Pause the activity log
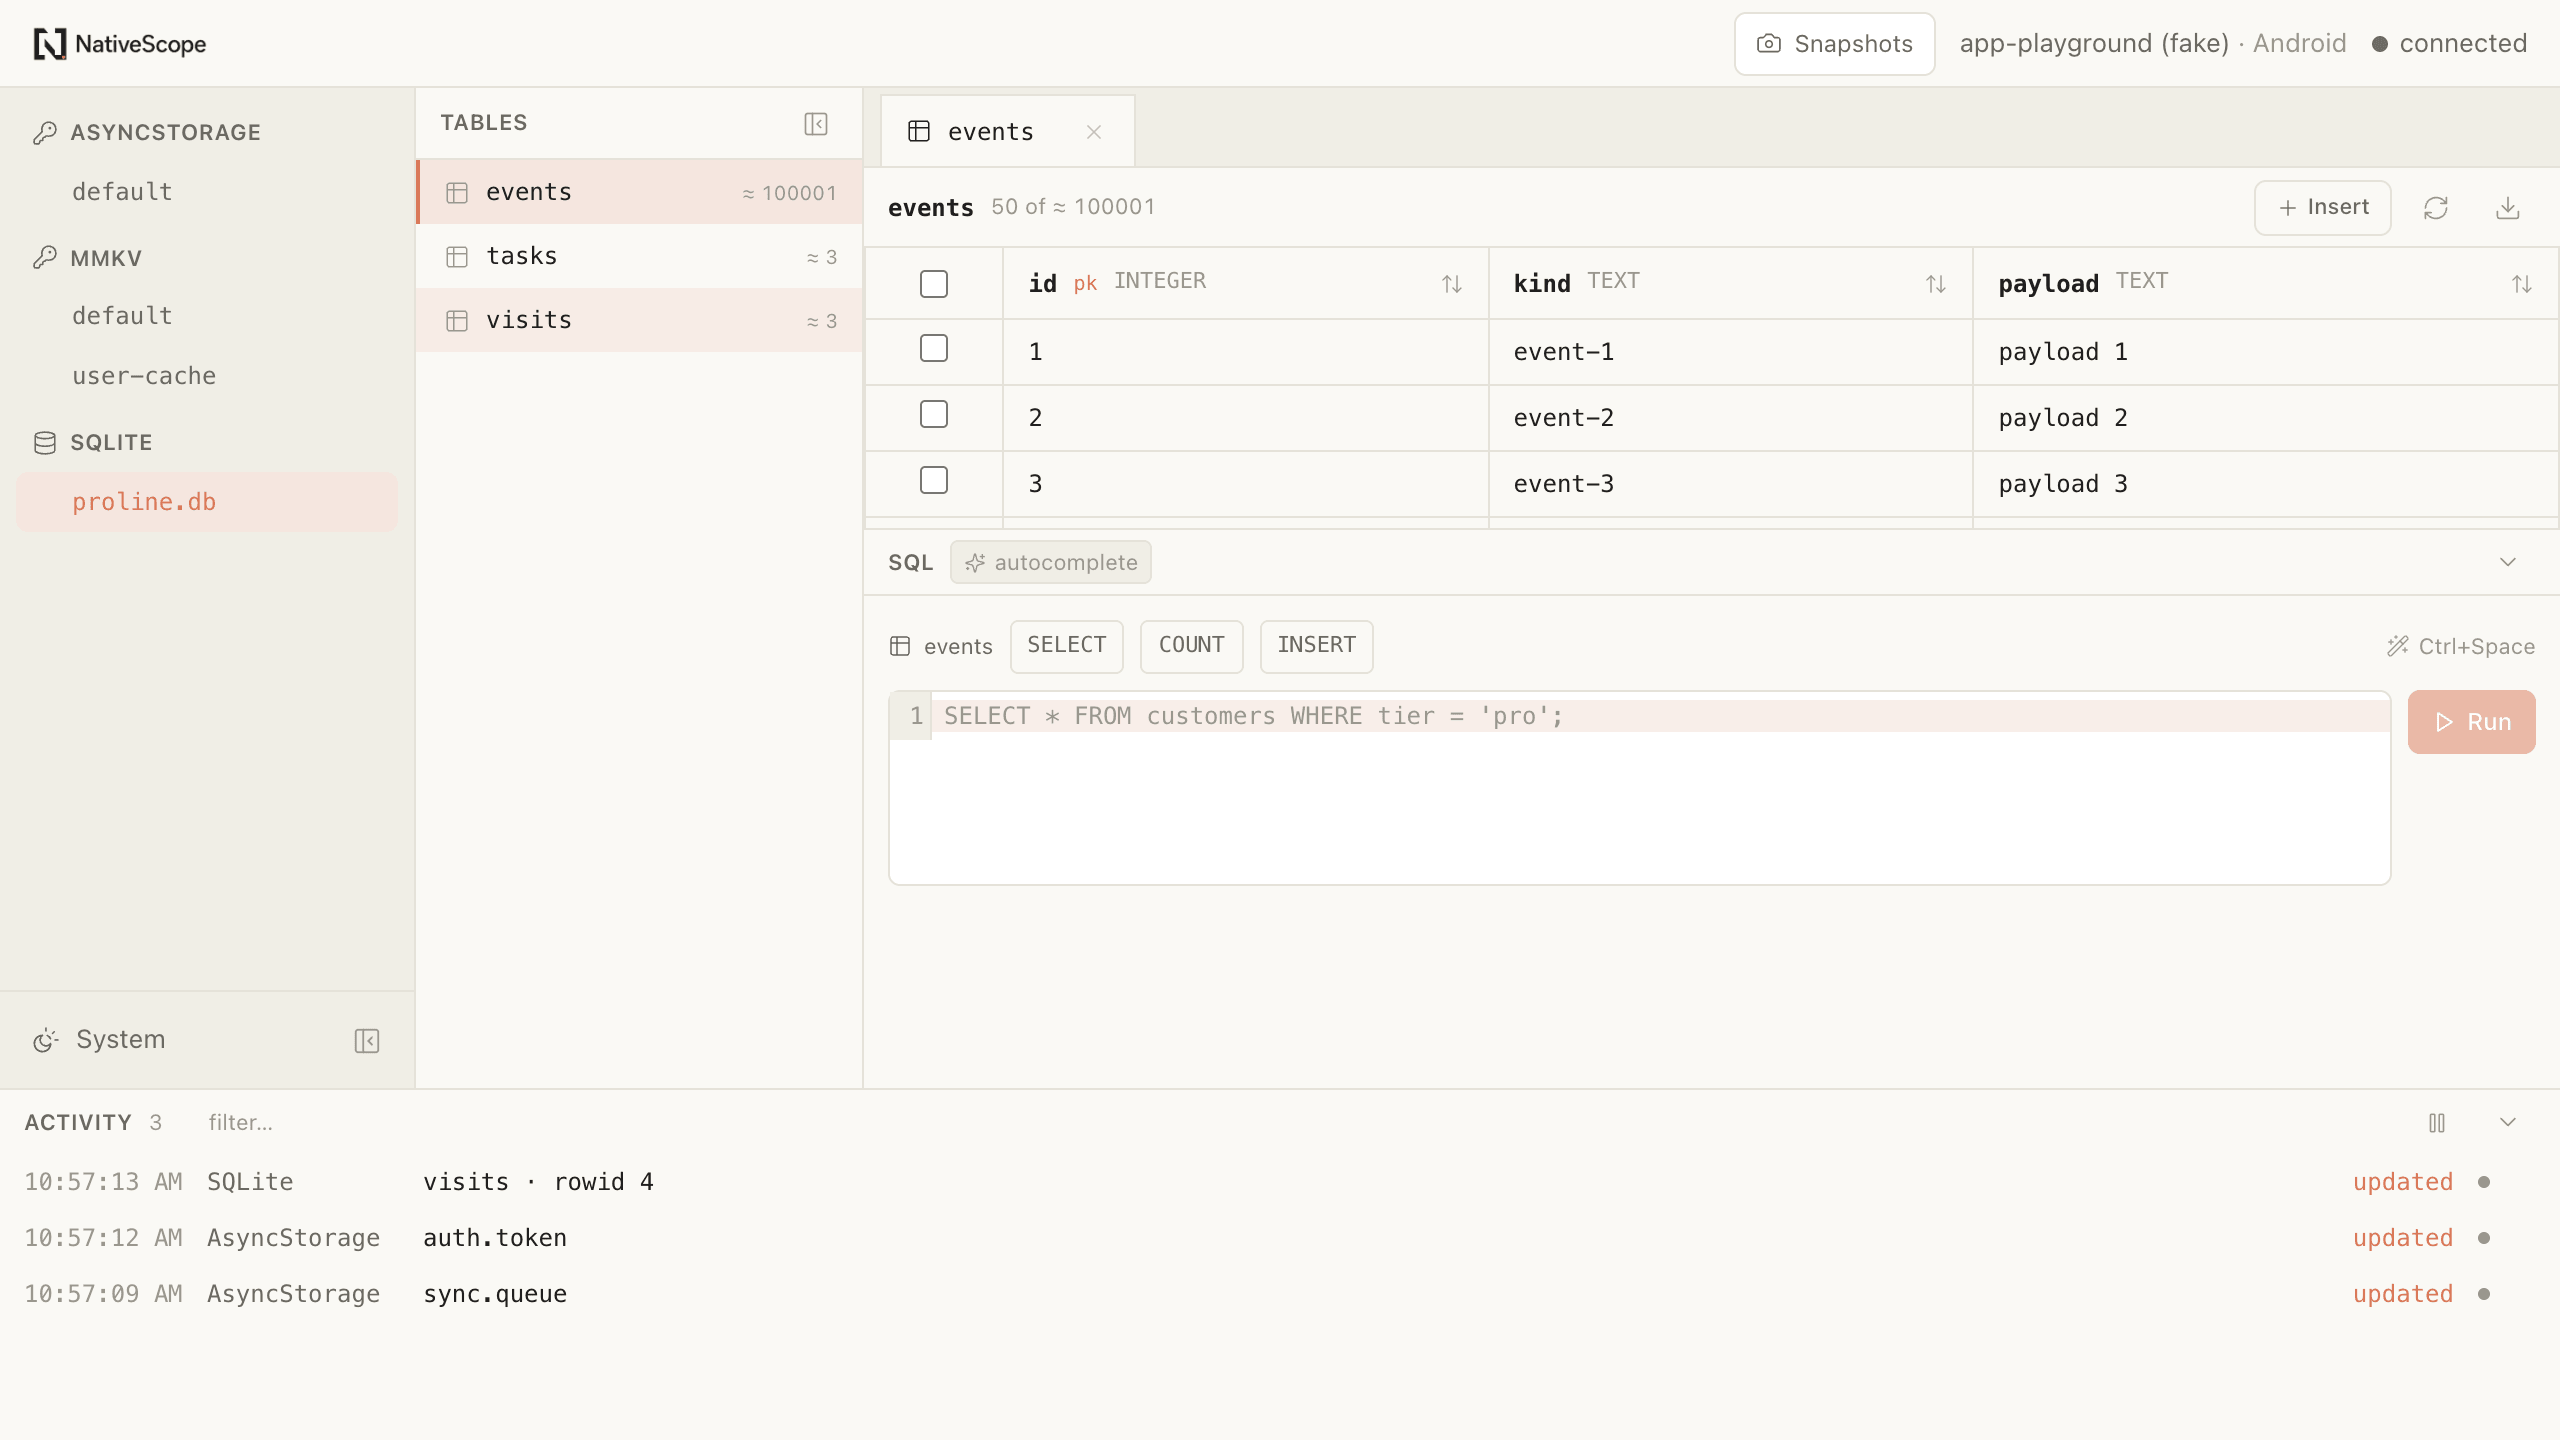 tap(2437, 1123)
